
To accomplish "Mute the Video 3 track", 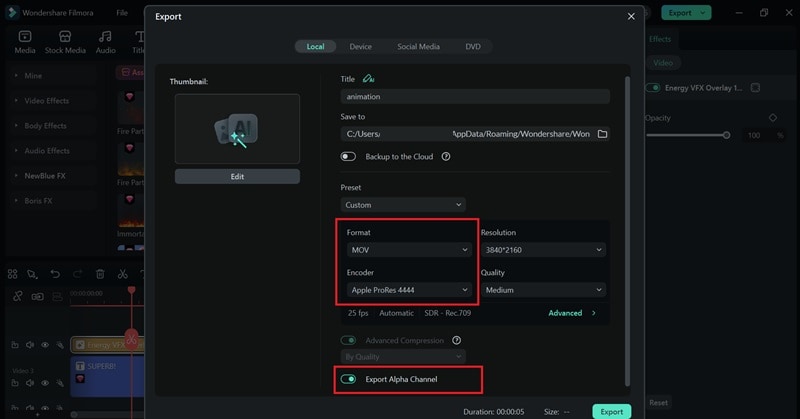I will pyautogui.click(x=30, y=383).
